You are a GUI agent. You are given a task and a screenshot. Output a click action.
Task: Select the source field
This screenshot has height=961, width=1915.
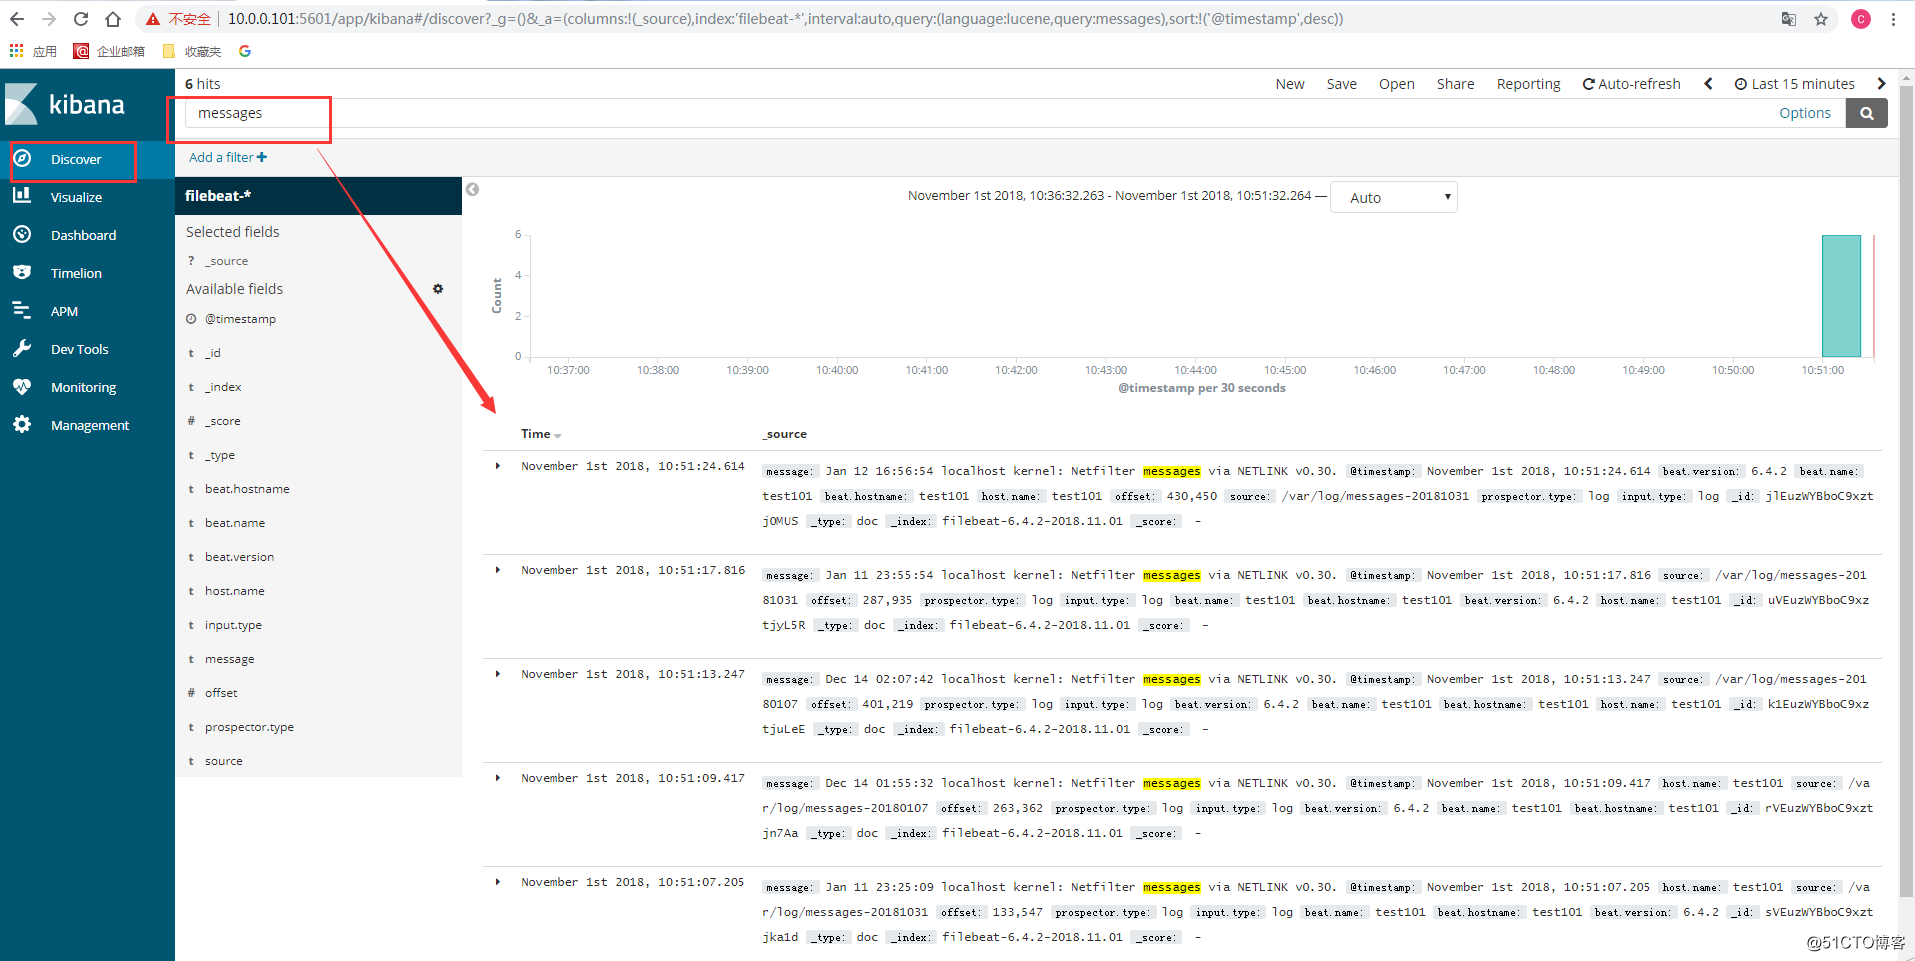223,761
